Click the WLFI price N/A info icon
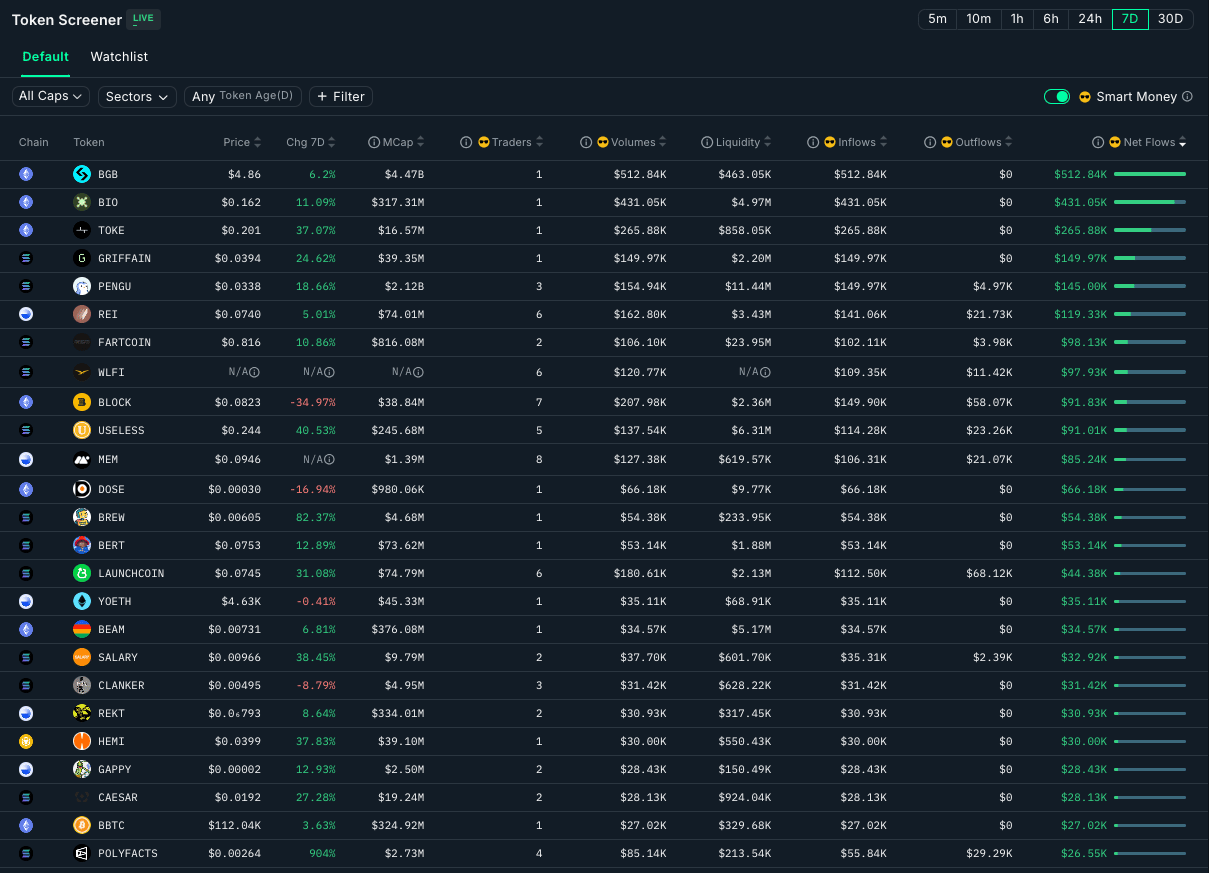Image resolution: width=1209 pixels, height=873 pixels. click(x=254, y=372)
